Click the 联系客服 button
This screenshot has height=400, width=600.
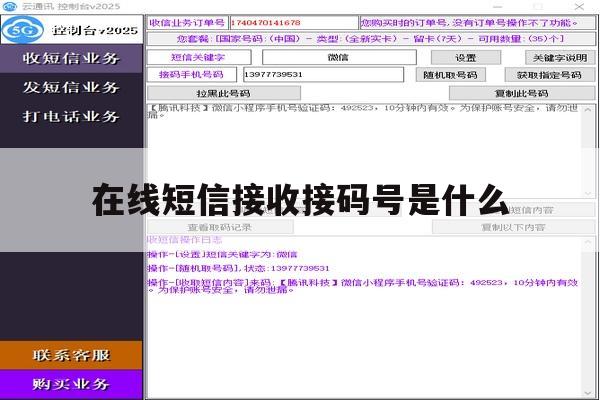71,355
